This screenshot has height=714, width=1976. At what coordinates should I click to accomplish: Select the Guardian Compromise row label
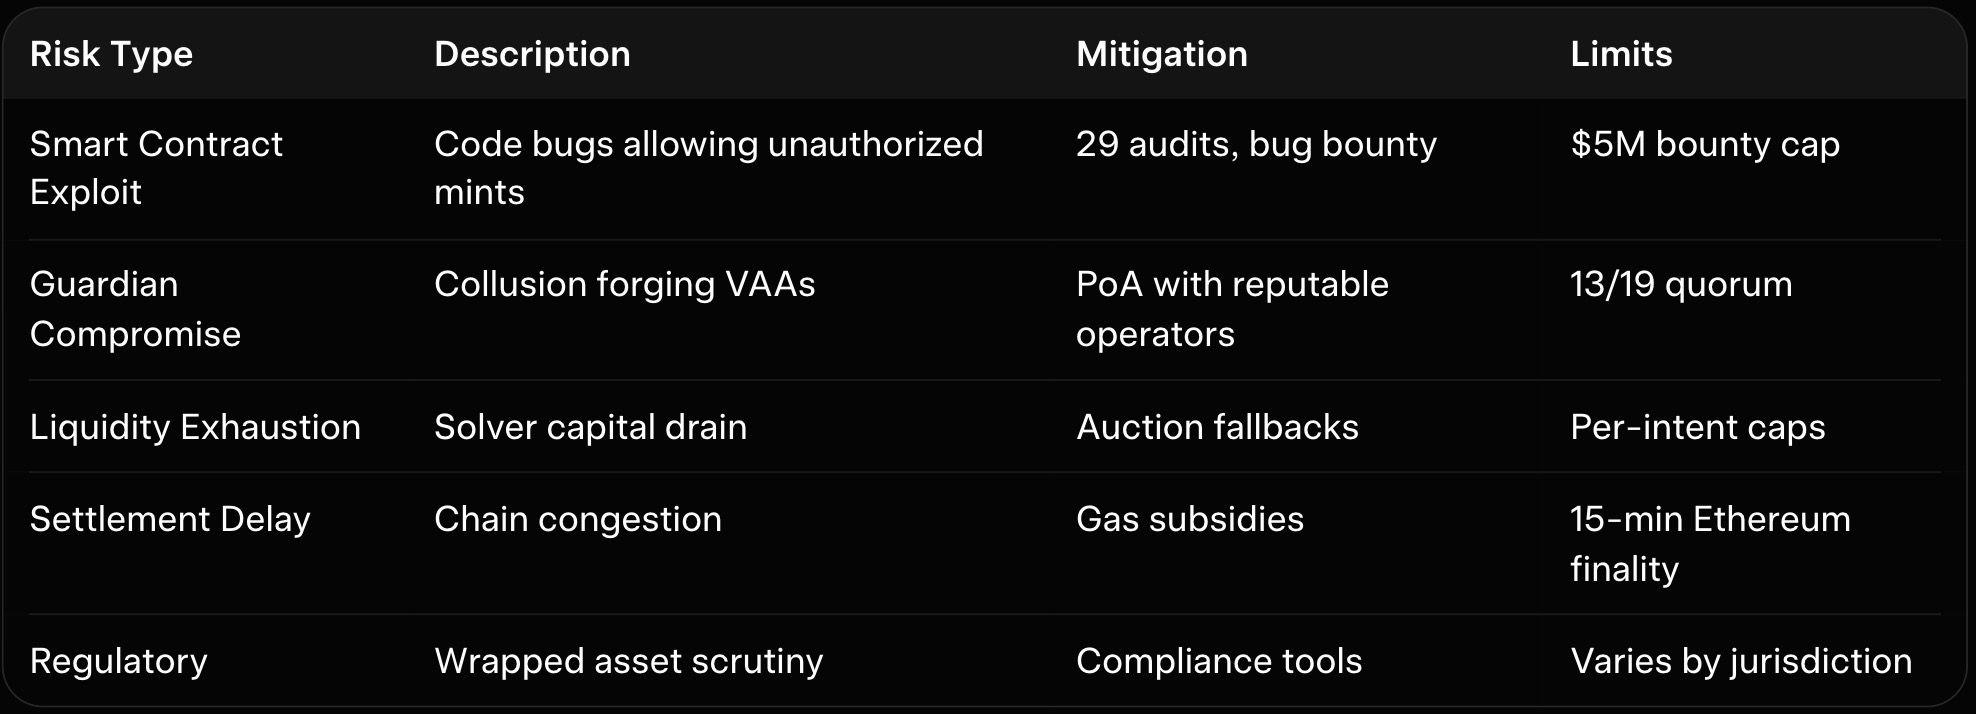click(x=135, y=309)
